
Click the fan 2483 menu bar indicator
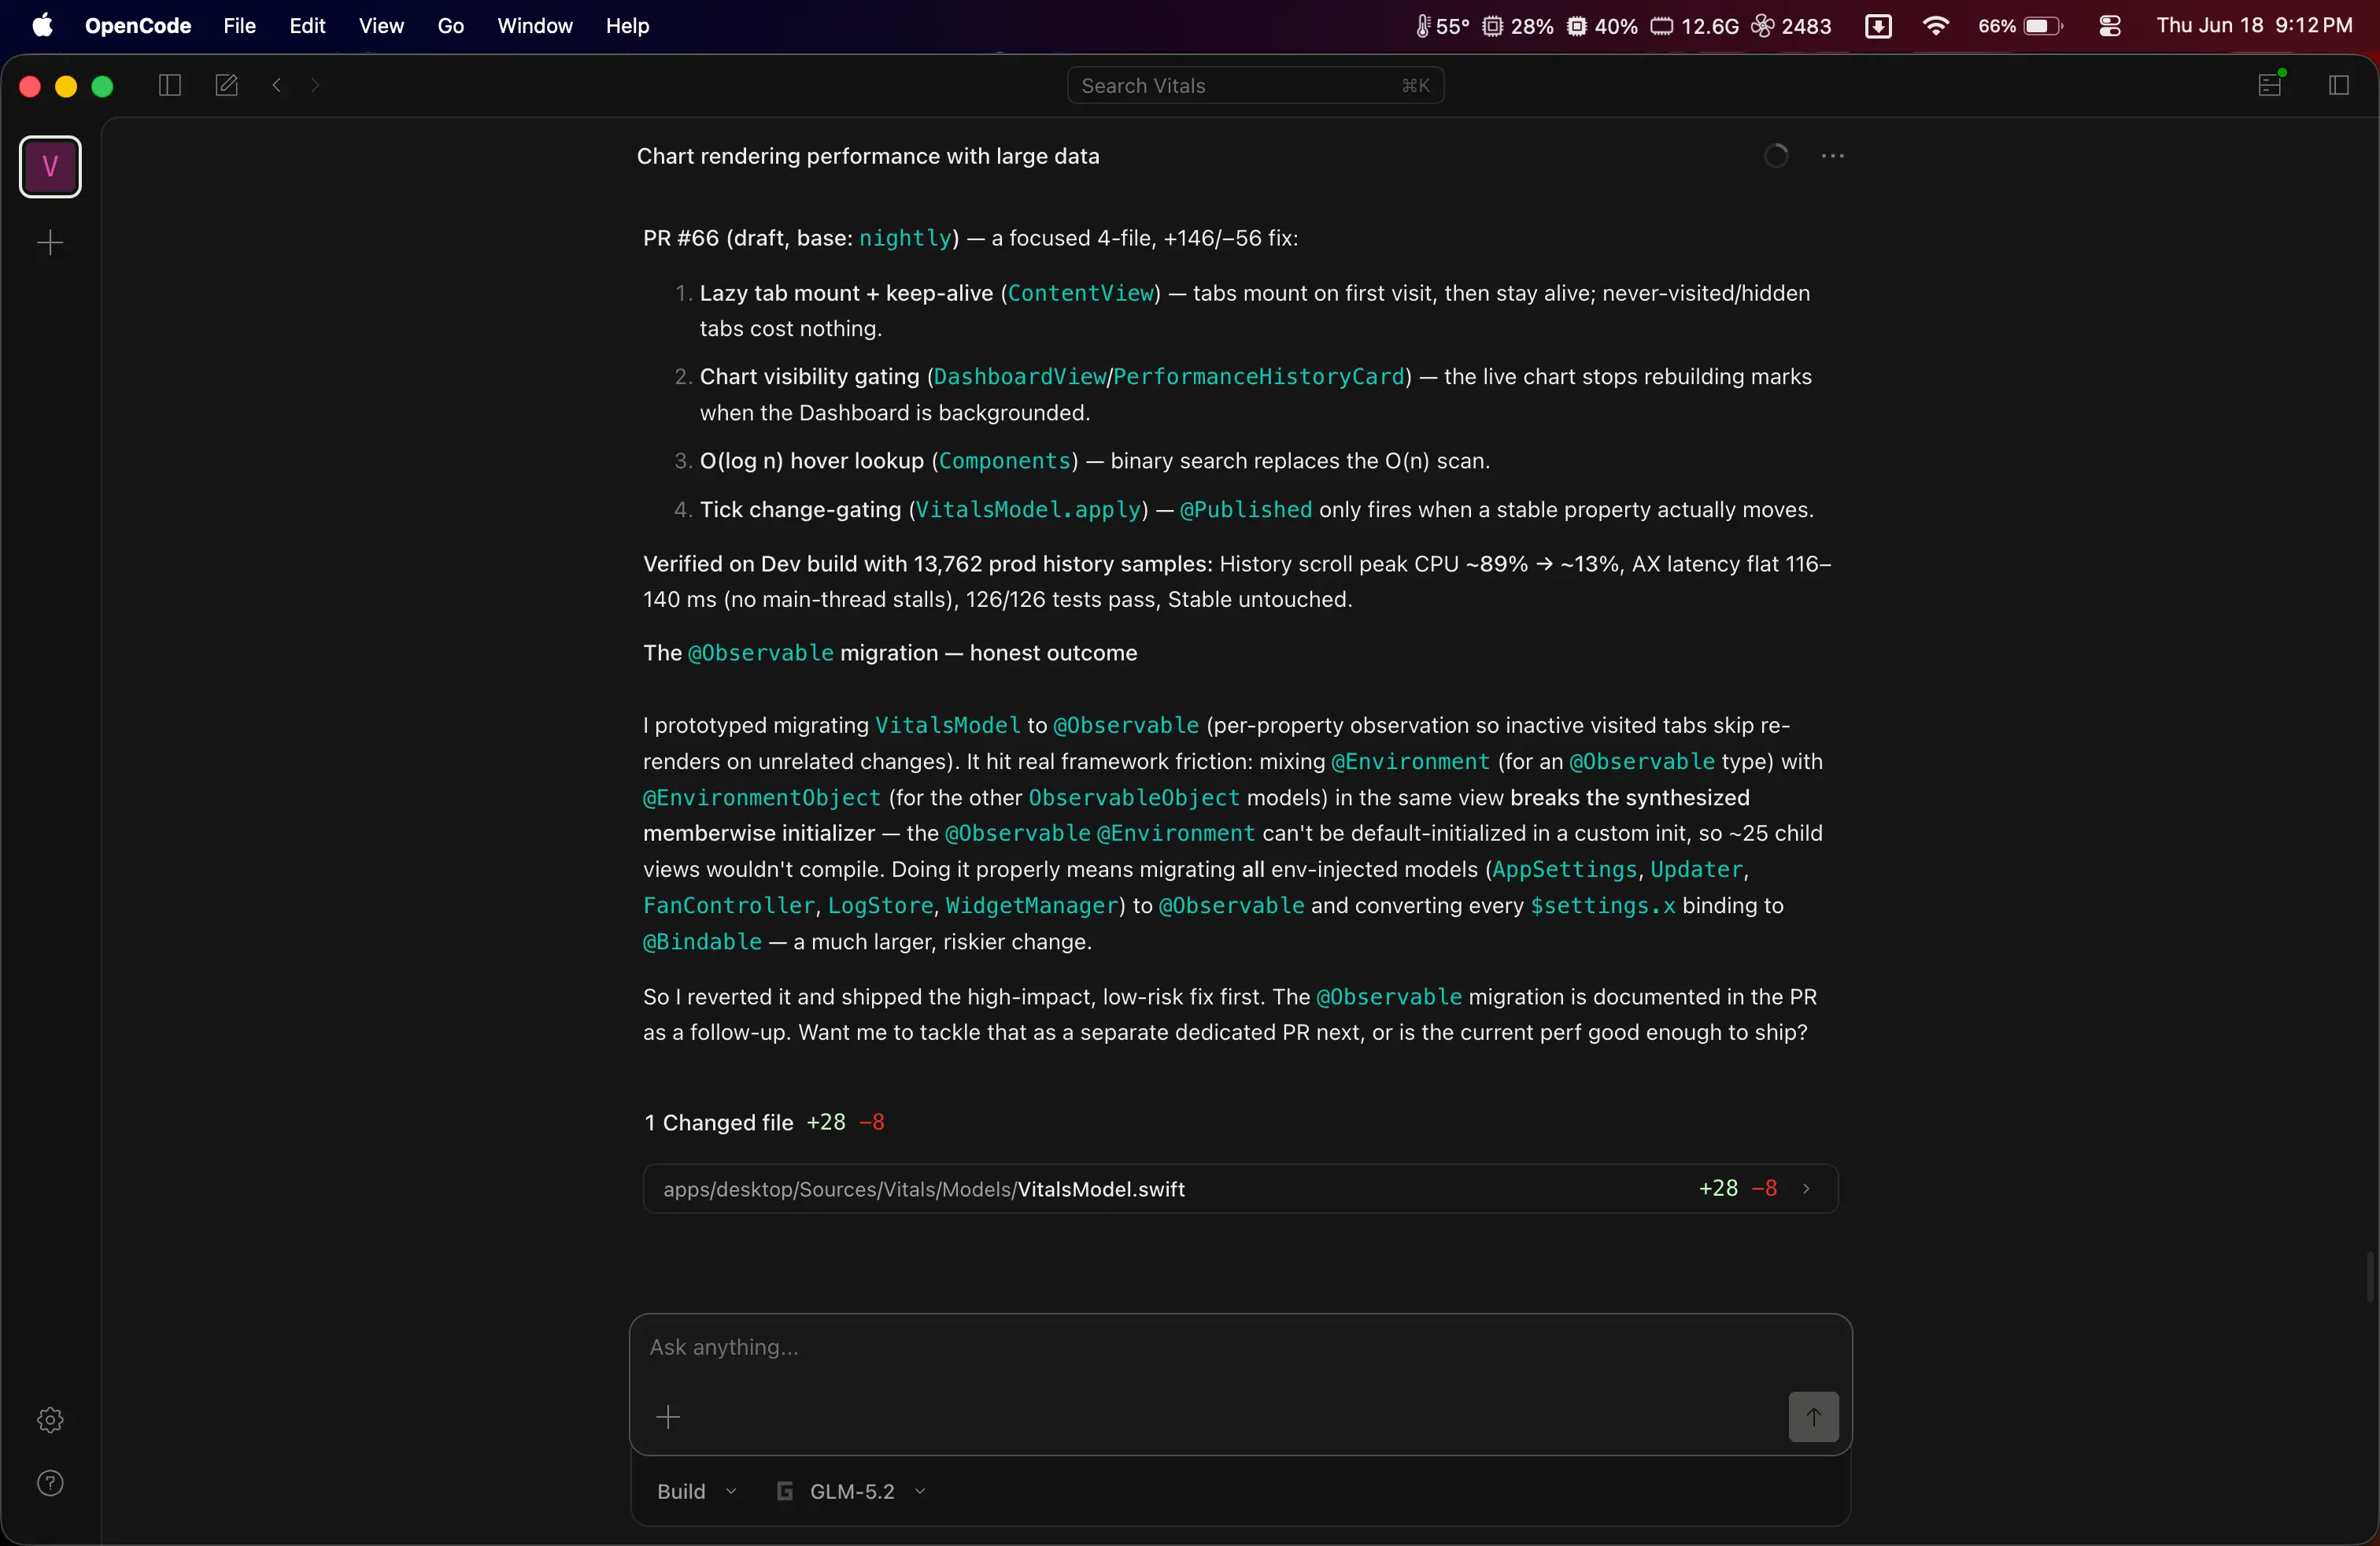(x=1791, y=26)
